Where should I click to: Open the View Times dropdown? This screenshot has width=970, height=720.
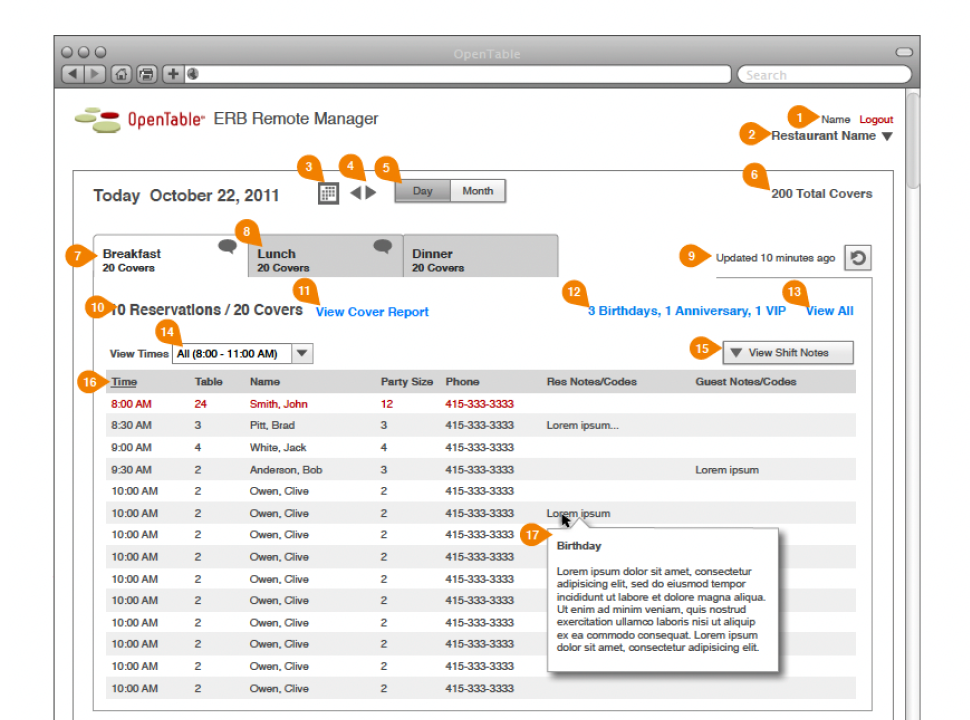tap(302, 353)
